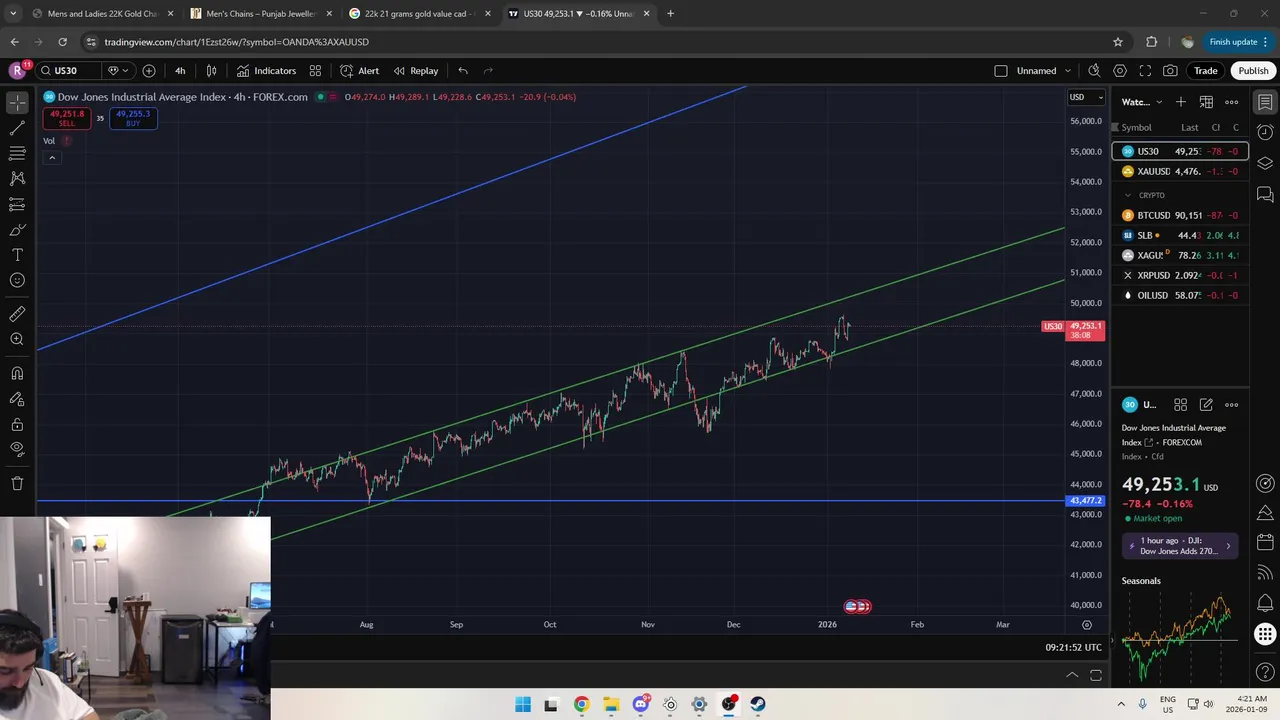Select the text annotation tool

click(x=17, y=255)
